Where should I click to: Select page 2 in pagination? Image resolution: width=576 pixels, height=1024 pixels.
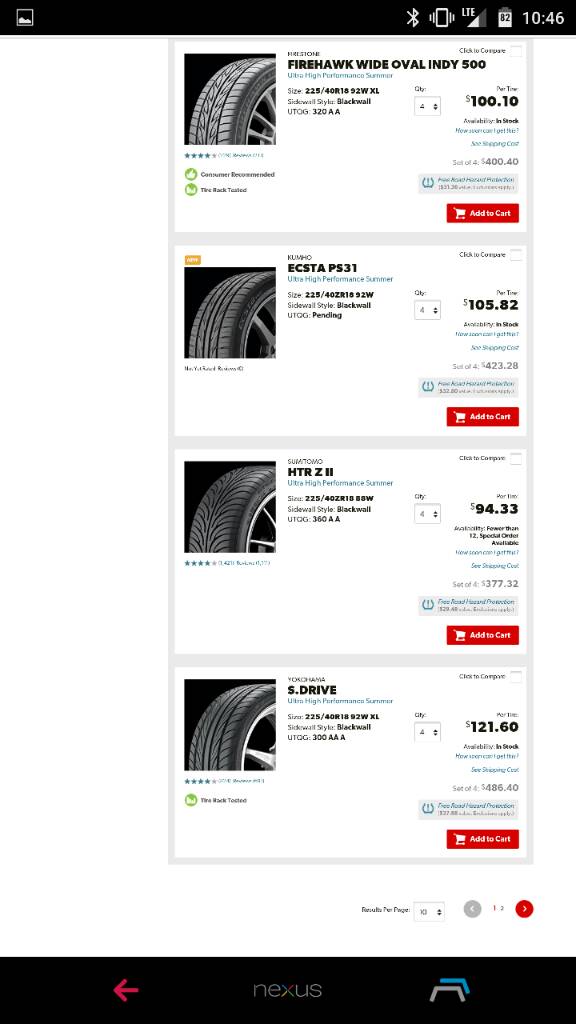502,908
